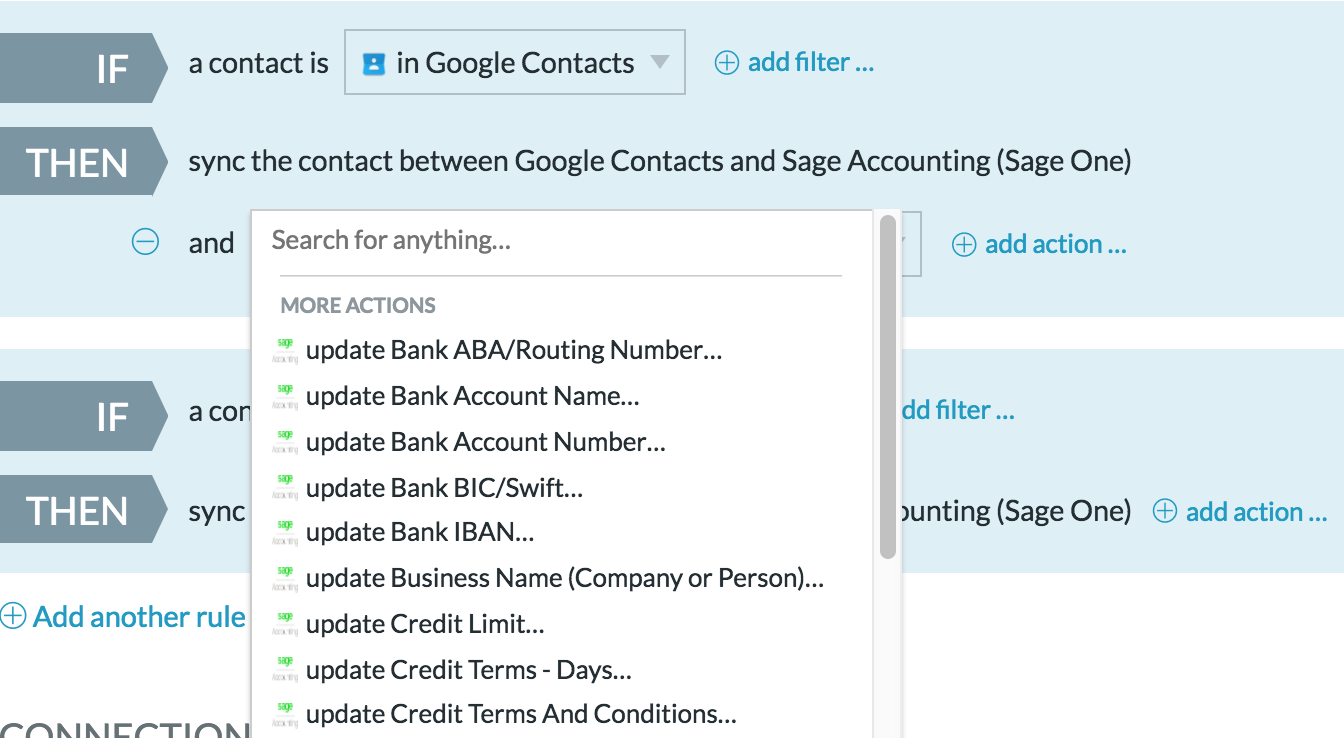Select 'update Bank IBAN…'
The width and height of the screenshot is (1344, 738).
420,533
